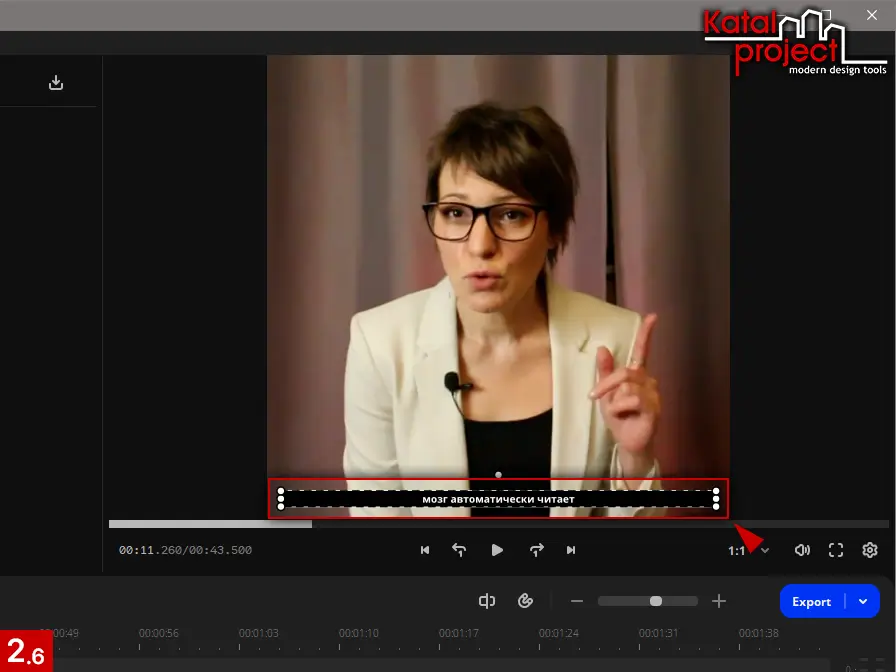Skip to the next clip end
The width and height of the screenshot is (896, 672).
[x=571, y=550]
